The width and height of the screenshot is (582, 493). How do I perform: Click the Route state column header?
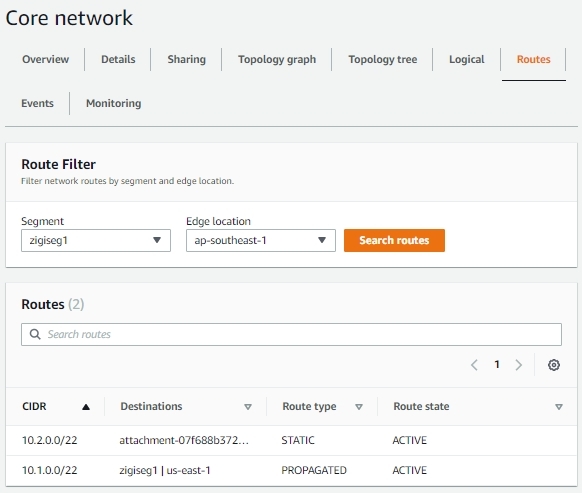tap(421, 407)
